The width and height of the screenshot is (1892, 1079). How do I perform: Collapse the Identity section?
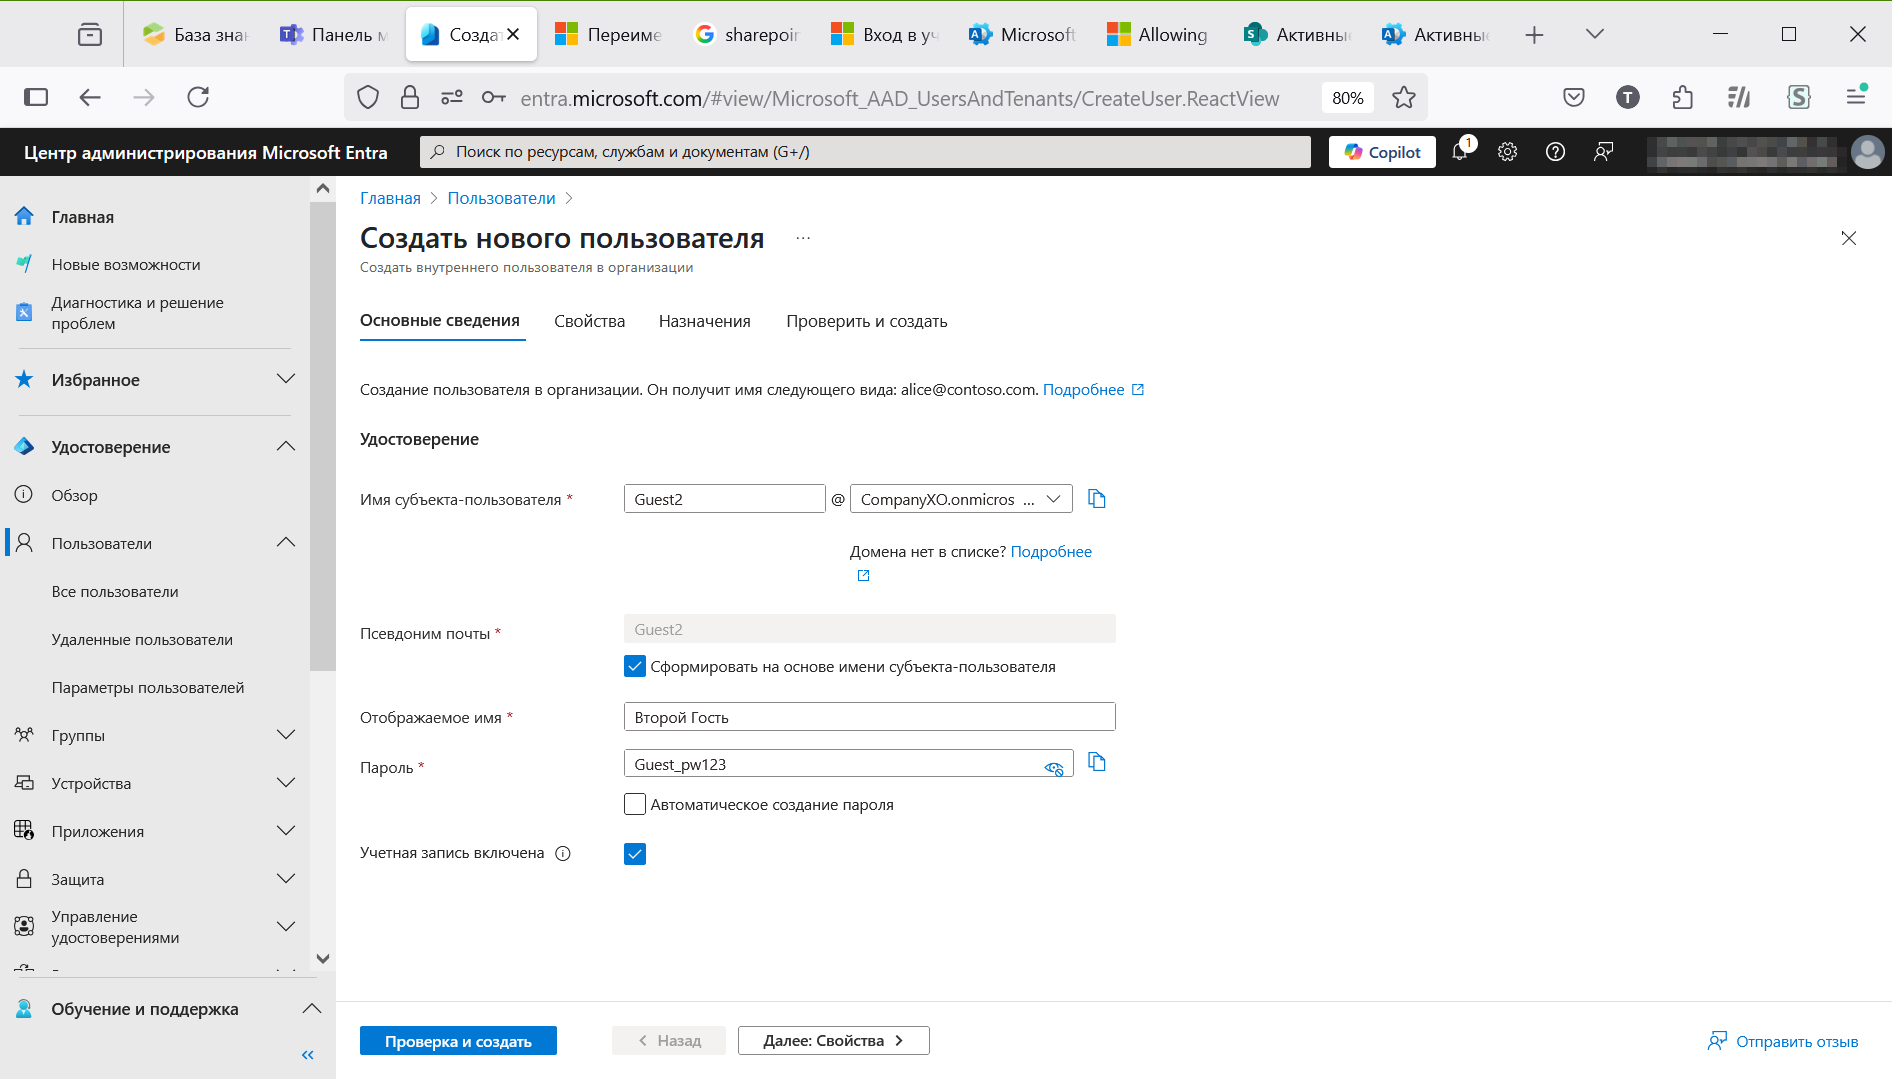point(286,447)
